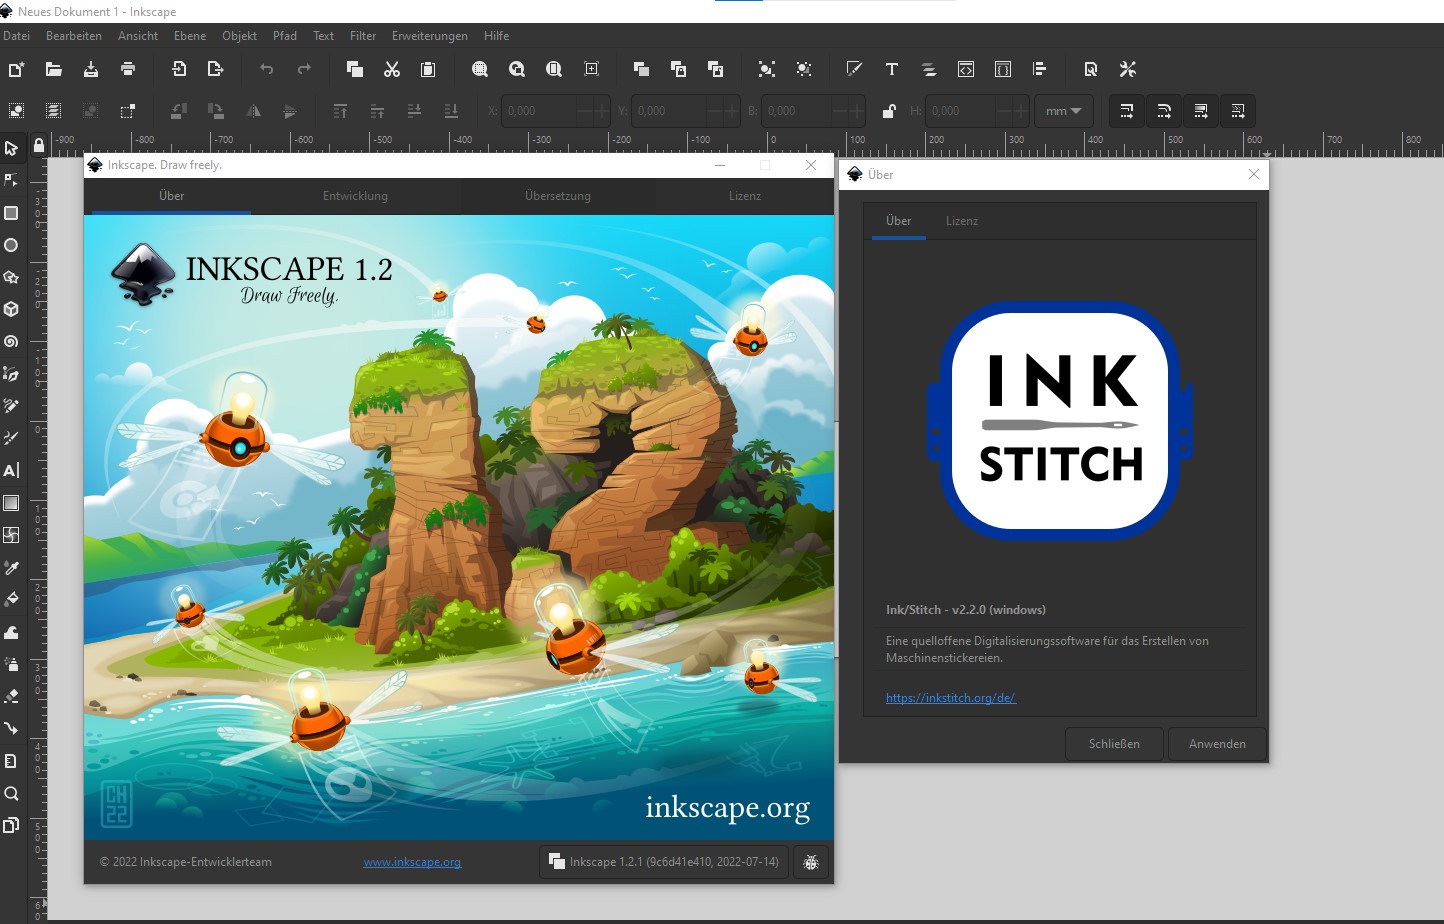Pick the Star tool
Viewport: 1444px width, 924px height.
[x=12, y=277]
